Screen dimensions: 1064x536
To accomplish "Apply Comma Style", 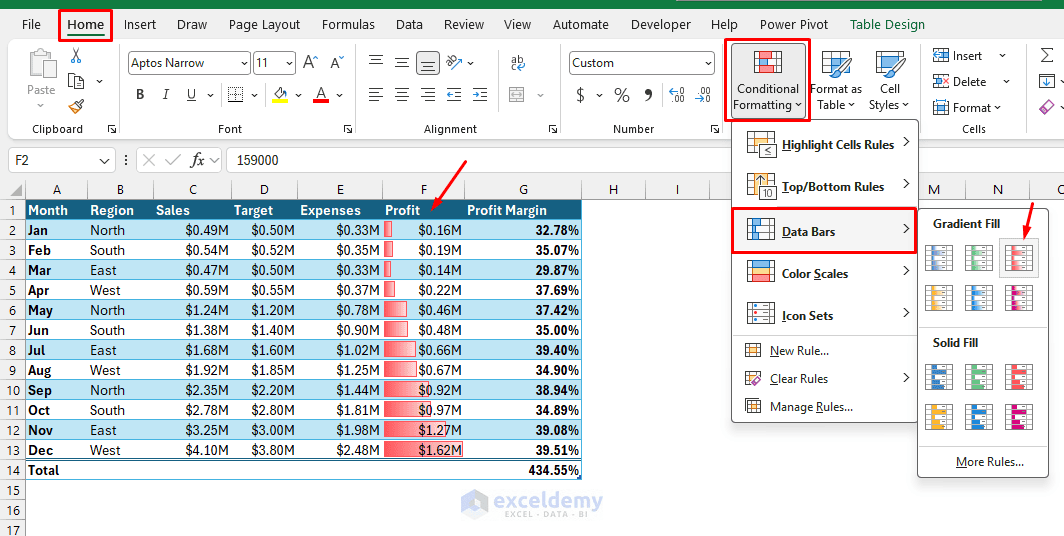I will pyautogui.click(x=648, y=94).
